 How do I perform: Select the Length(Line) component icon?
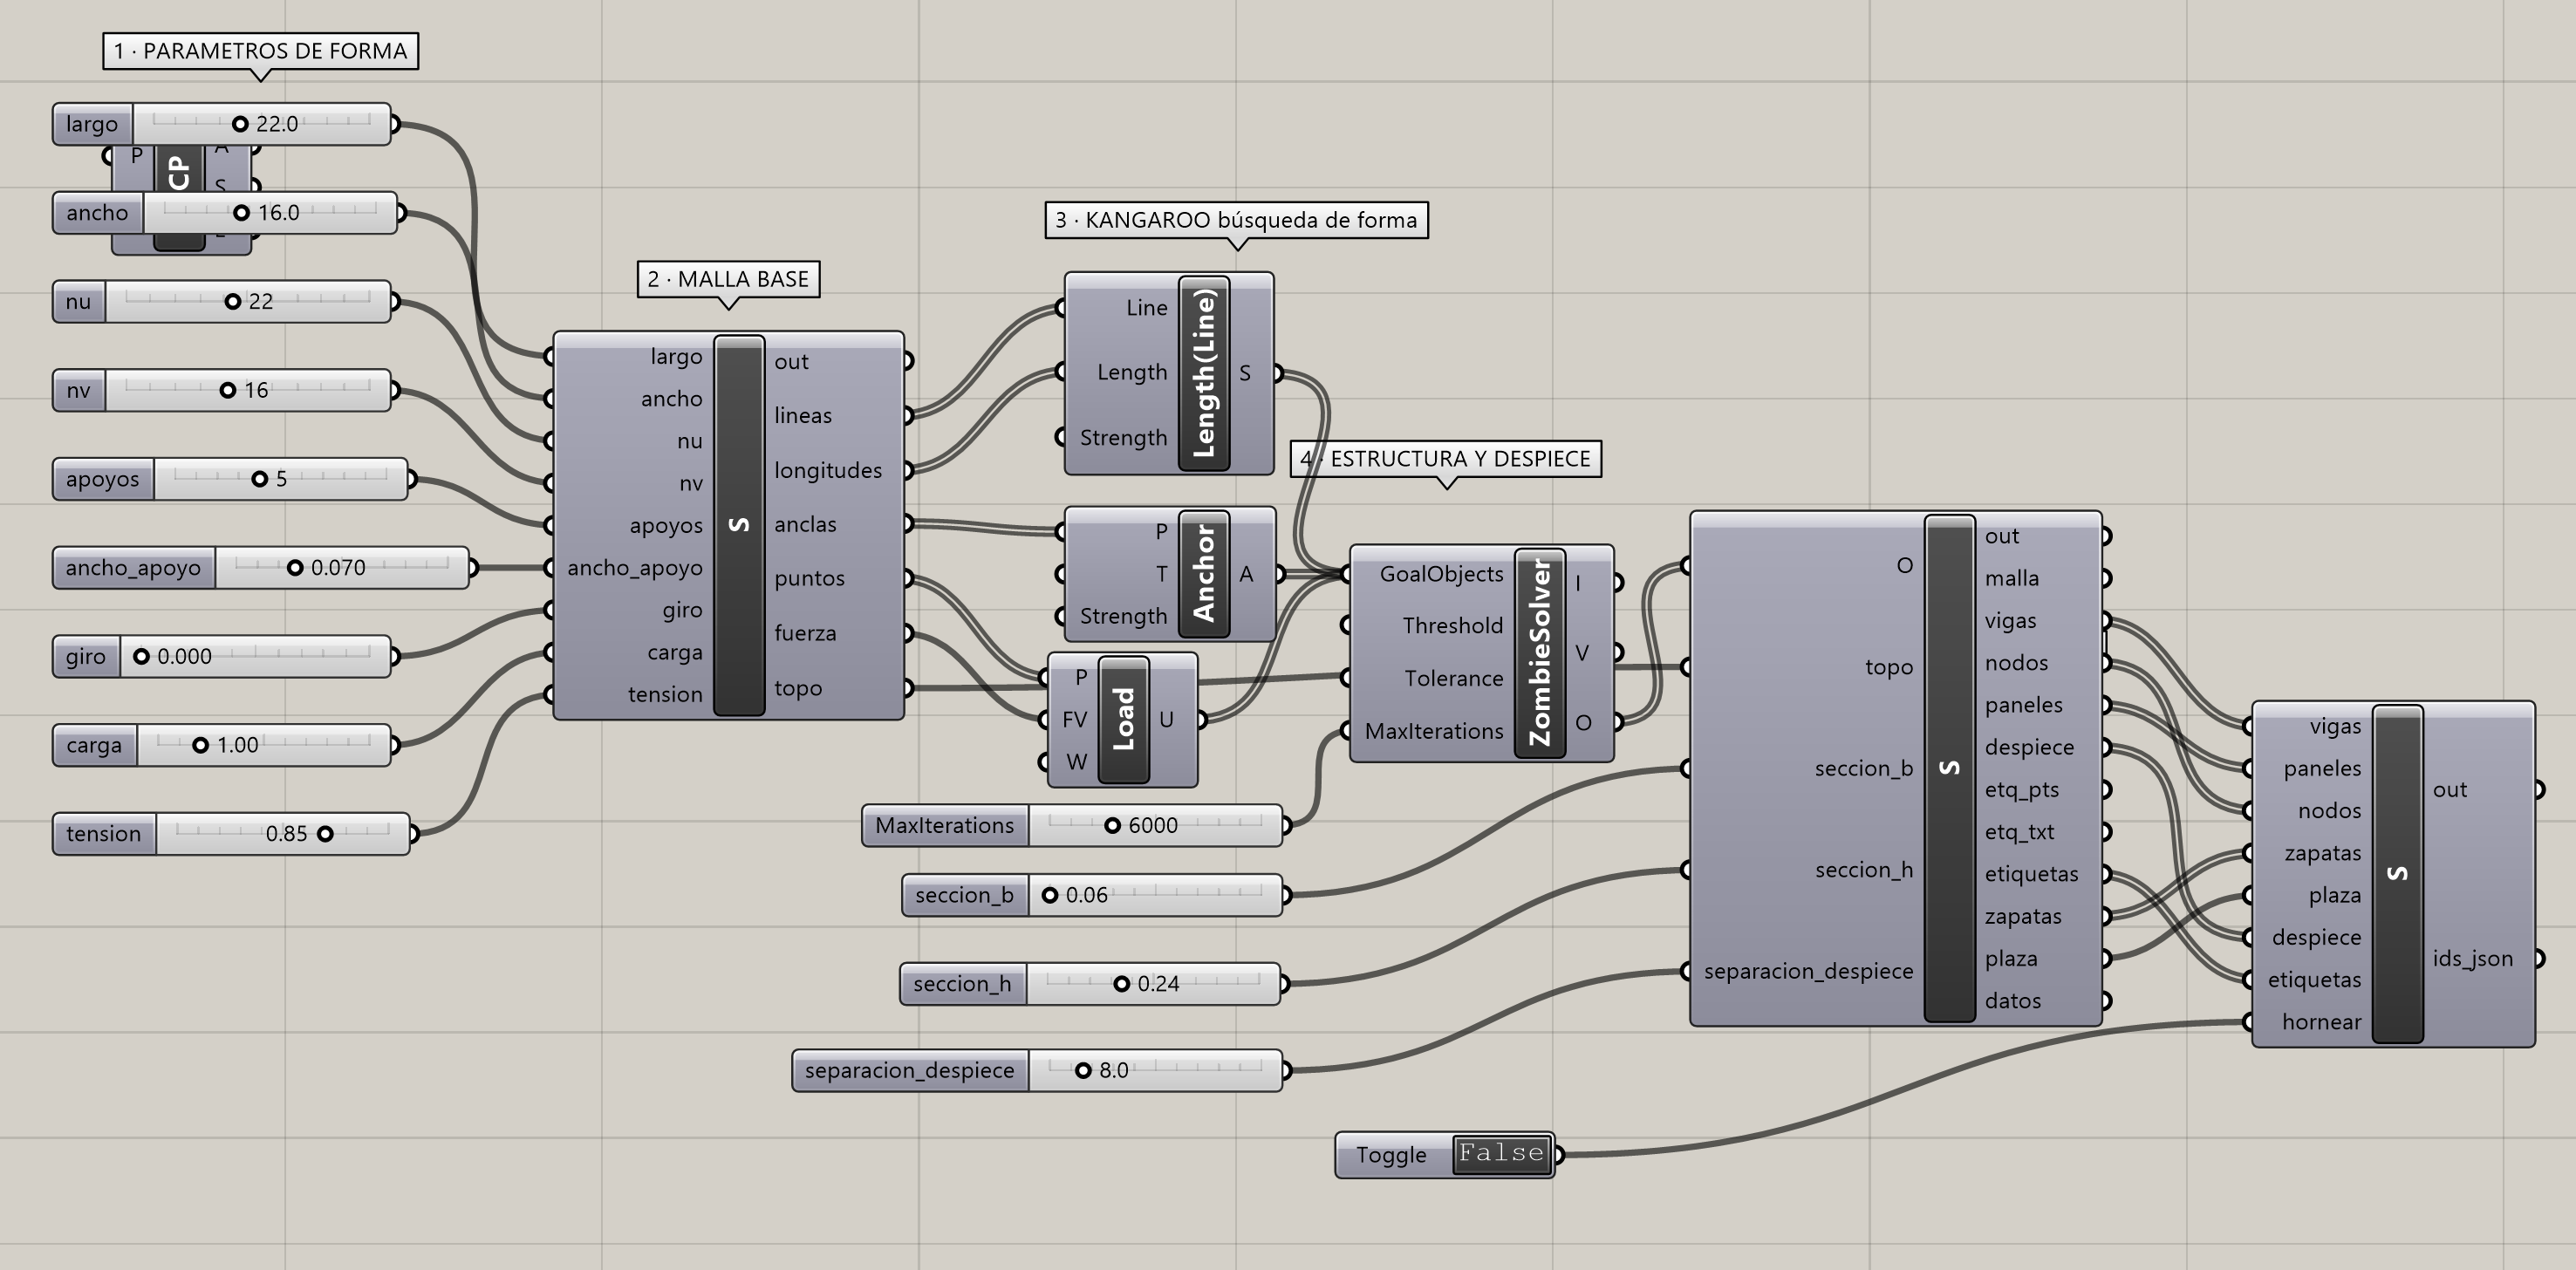(x=1204, y=373)
